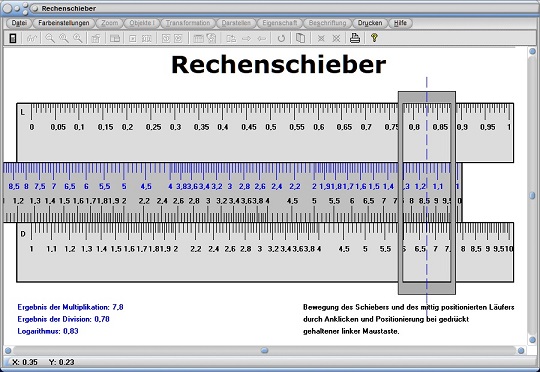The image size is (540, 372).
Task: Click the swap arrows icon before right arrow
Action: 231,38
